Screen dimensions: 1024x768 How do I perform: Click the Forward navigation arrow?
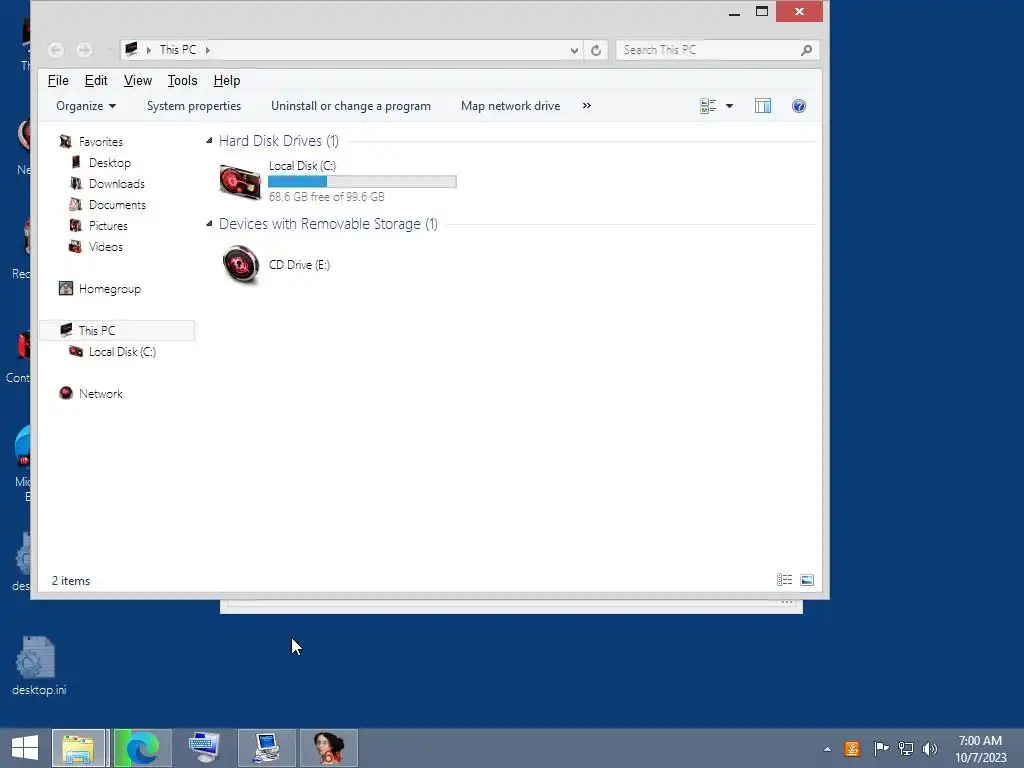coord(84,50)
